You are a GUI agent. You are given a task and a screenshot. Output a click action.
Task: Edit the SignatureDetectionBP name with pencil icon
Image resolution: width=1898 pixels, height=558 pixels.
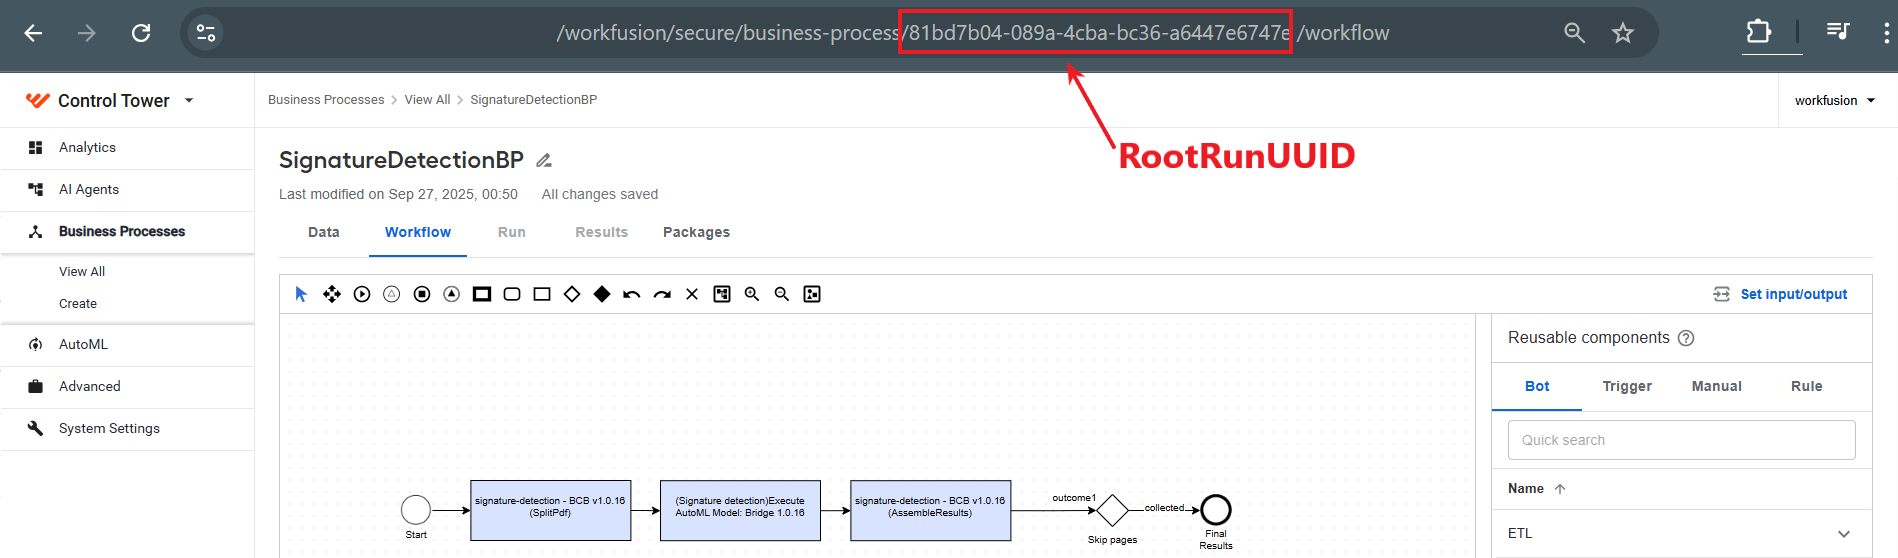(544, 161)
